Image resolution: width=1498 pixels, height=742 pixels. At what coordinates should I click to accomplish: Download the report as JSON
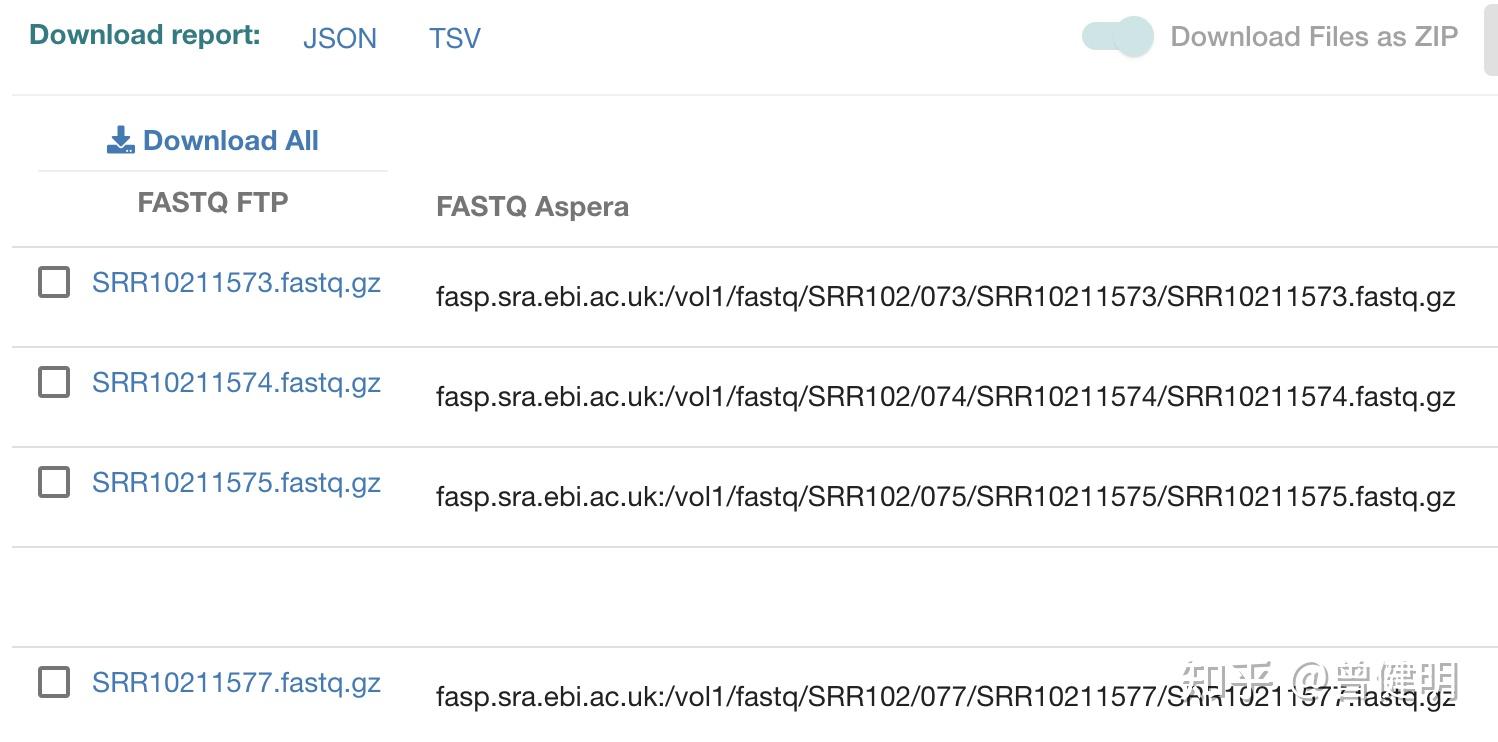tap(340, 39)
